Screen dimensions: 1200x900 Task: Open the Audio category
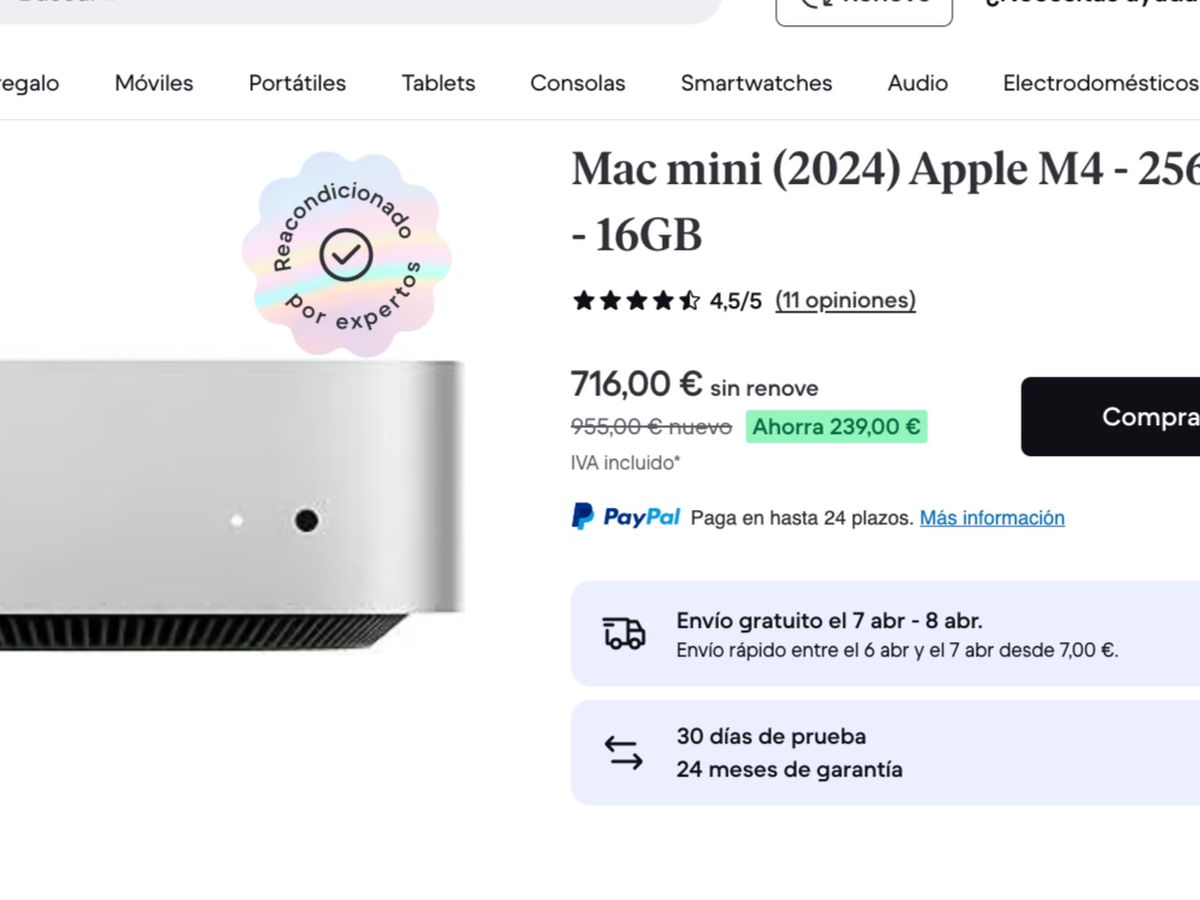pos(917,83)
